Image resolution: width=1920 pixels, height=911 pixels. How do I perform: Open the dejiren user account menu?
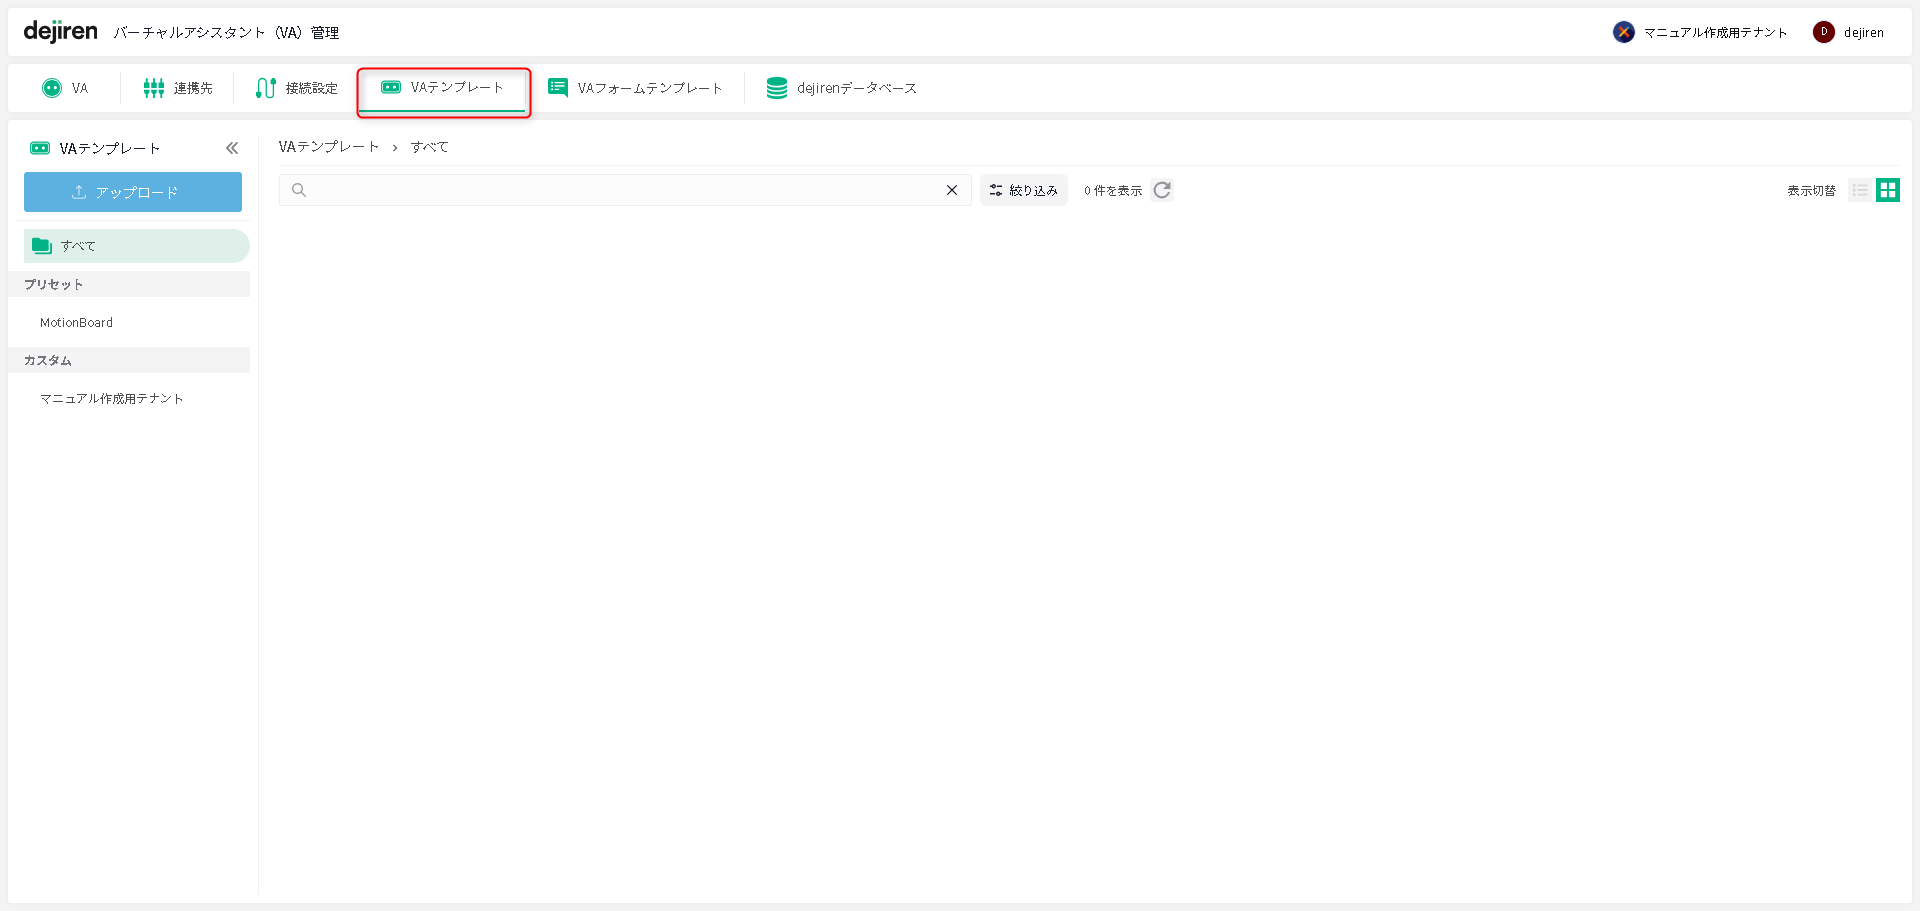coord(1849,32)
